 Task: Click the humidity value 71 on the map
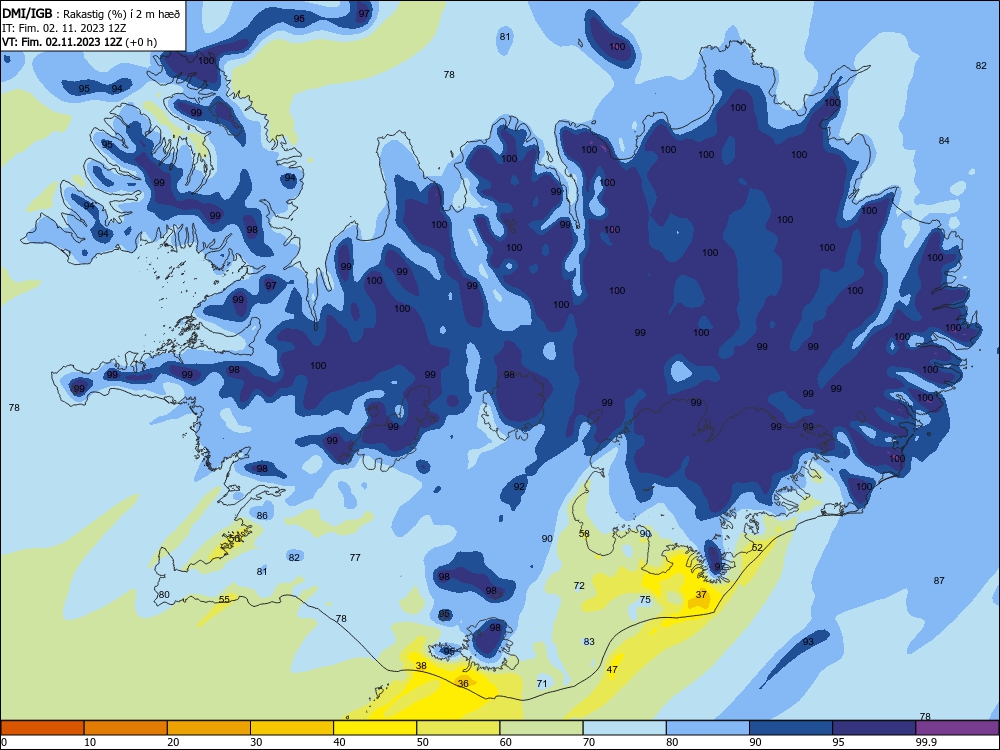coord(542,684)
